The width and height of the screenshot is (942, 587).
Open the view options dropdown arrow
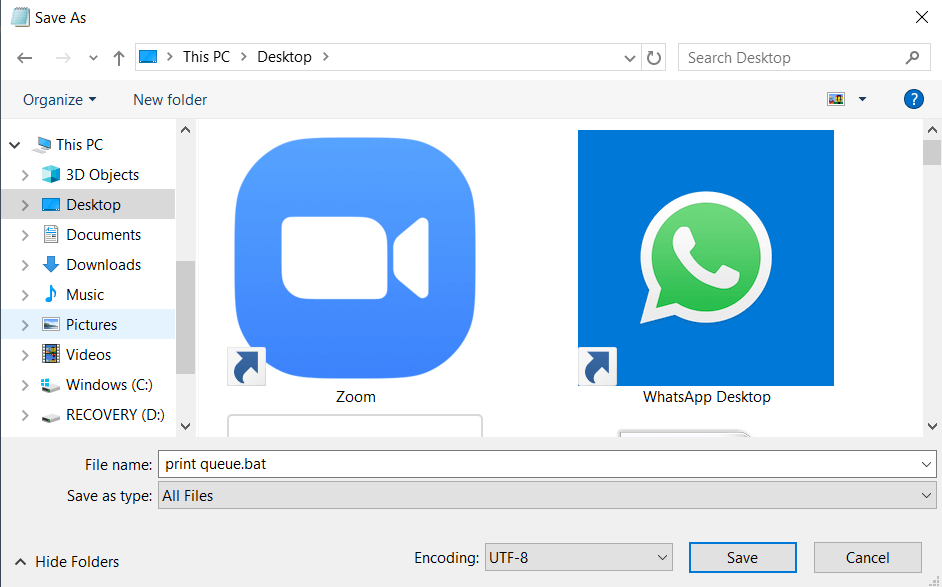pos(862,99)
